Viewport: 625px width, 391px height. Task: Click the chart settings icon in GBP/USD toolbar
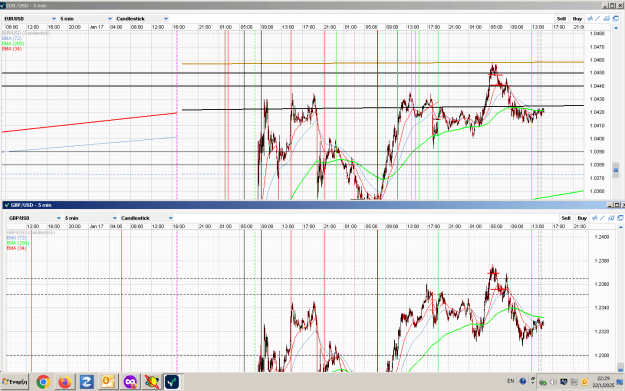click(611, 218)
